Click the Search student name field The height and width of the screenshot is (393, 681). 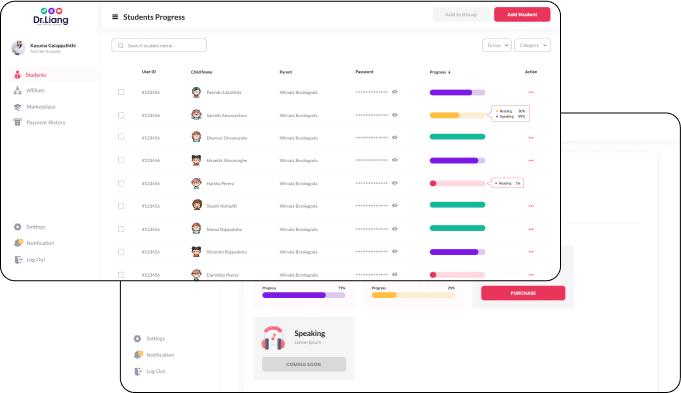coord(159,45)
